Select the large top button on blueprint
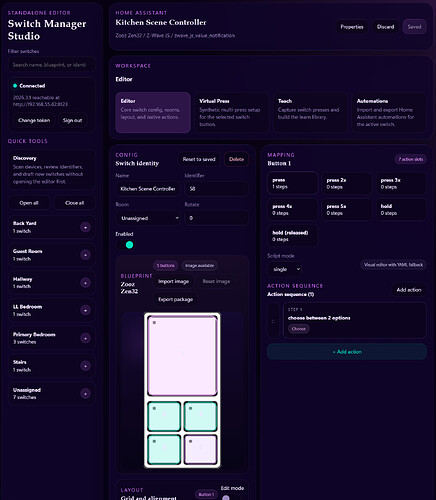 coord(182,356)
